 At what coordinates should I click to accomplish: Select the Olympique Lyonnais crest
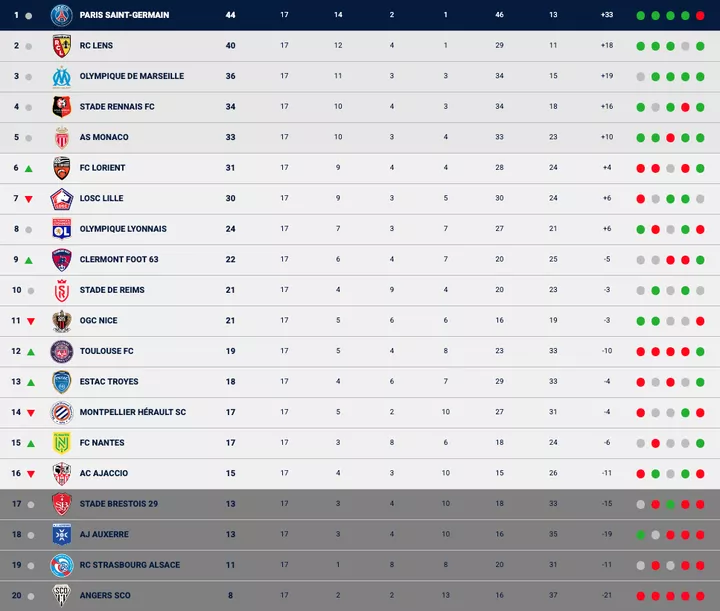point(62,229)
